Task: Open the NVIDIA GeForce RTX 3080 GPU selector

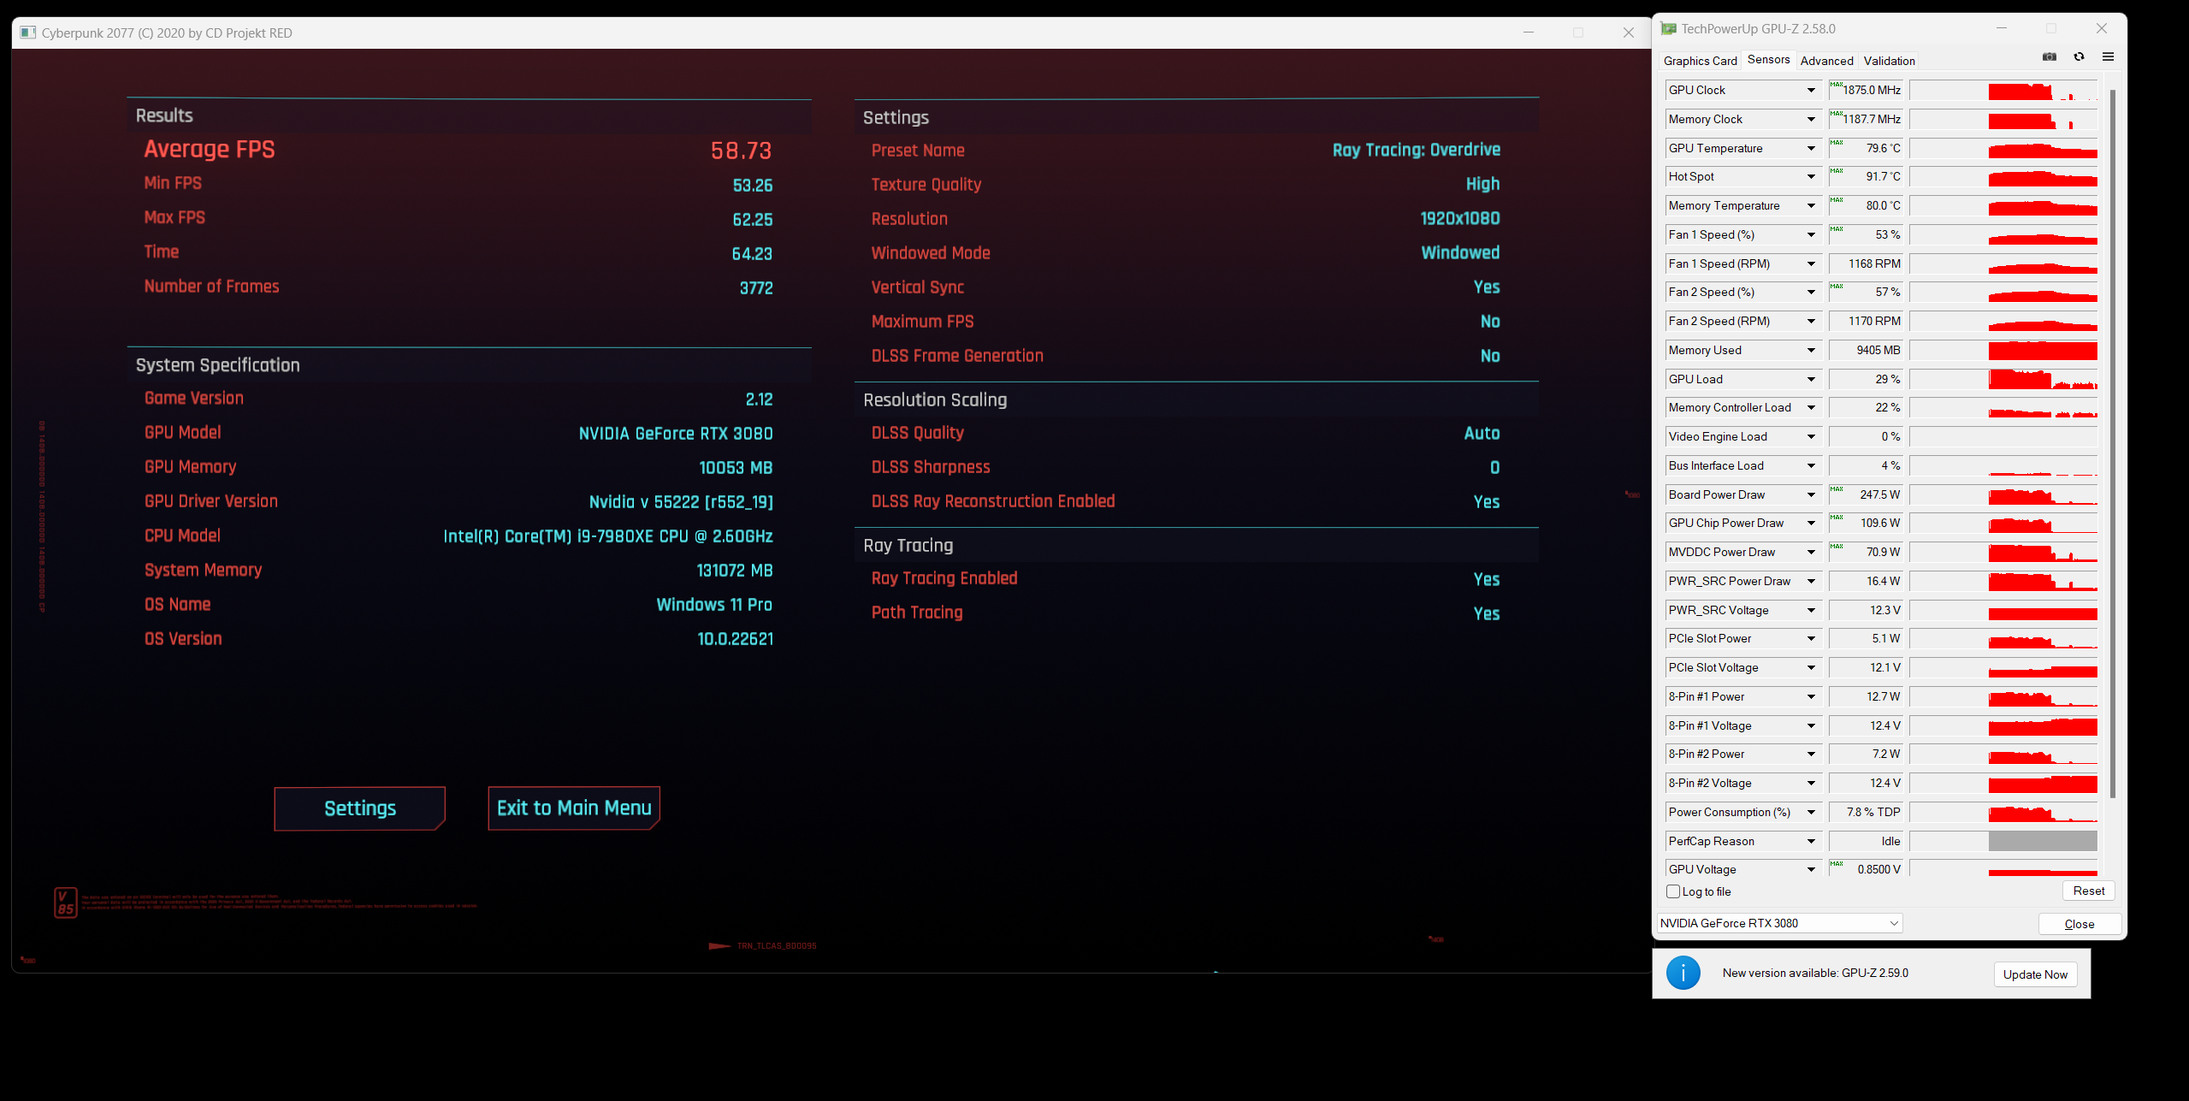Action: 1780,923
